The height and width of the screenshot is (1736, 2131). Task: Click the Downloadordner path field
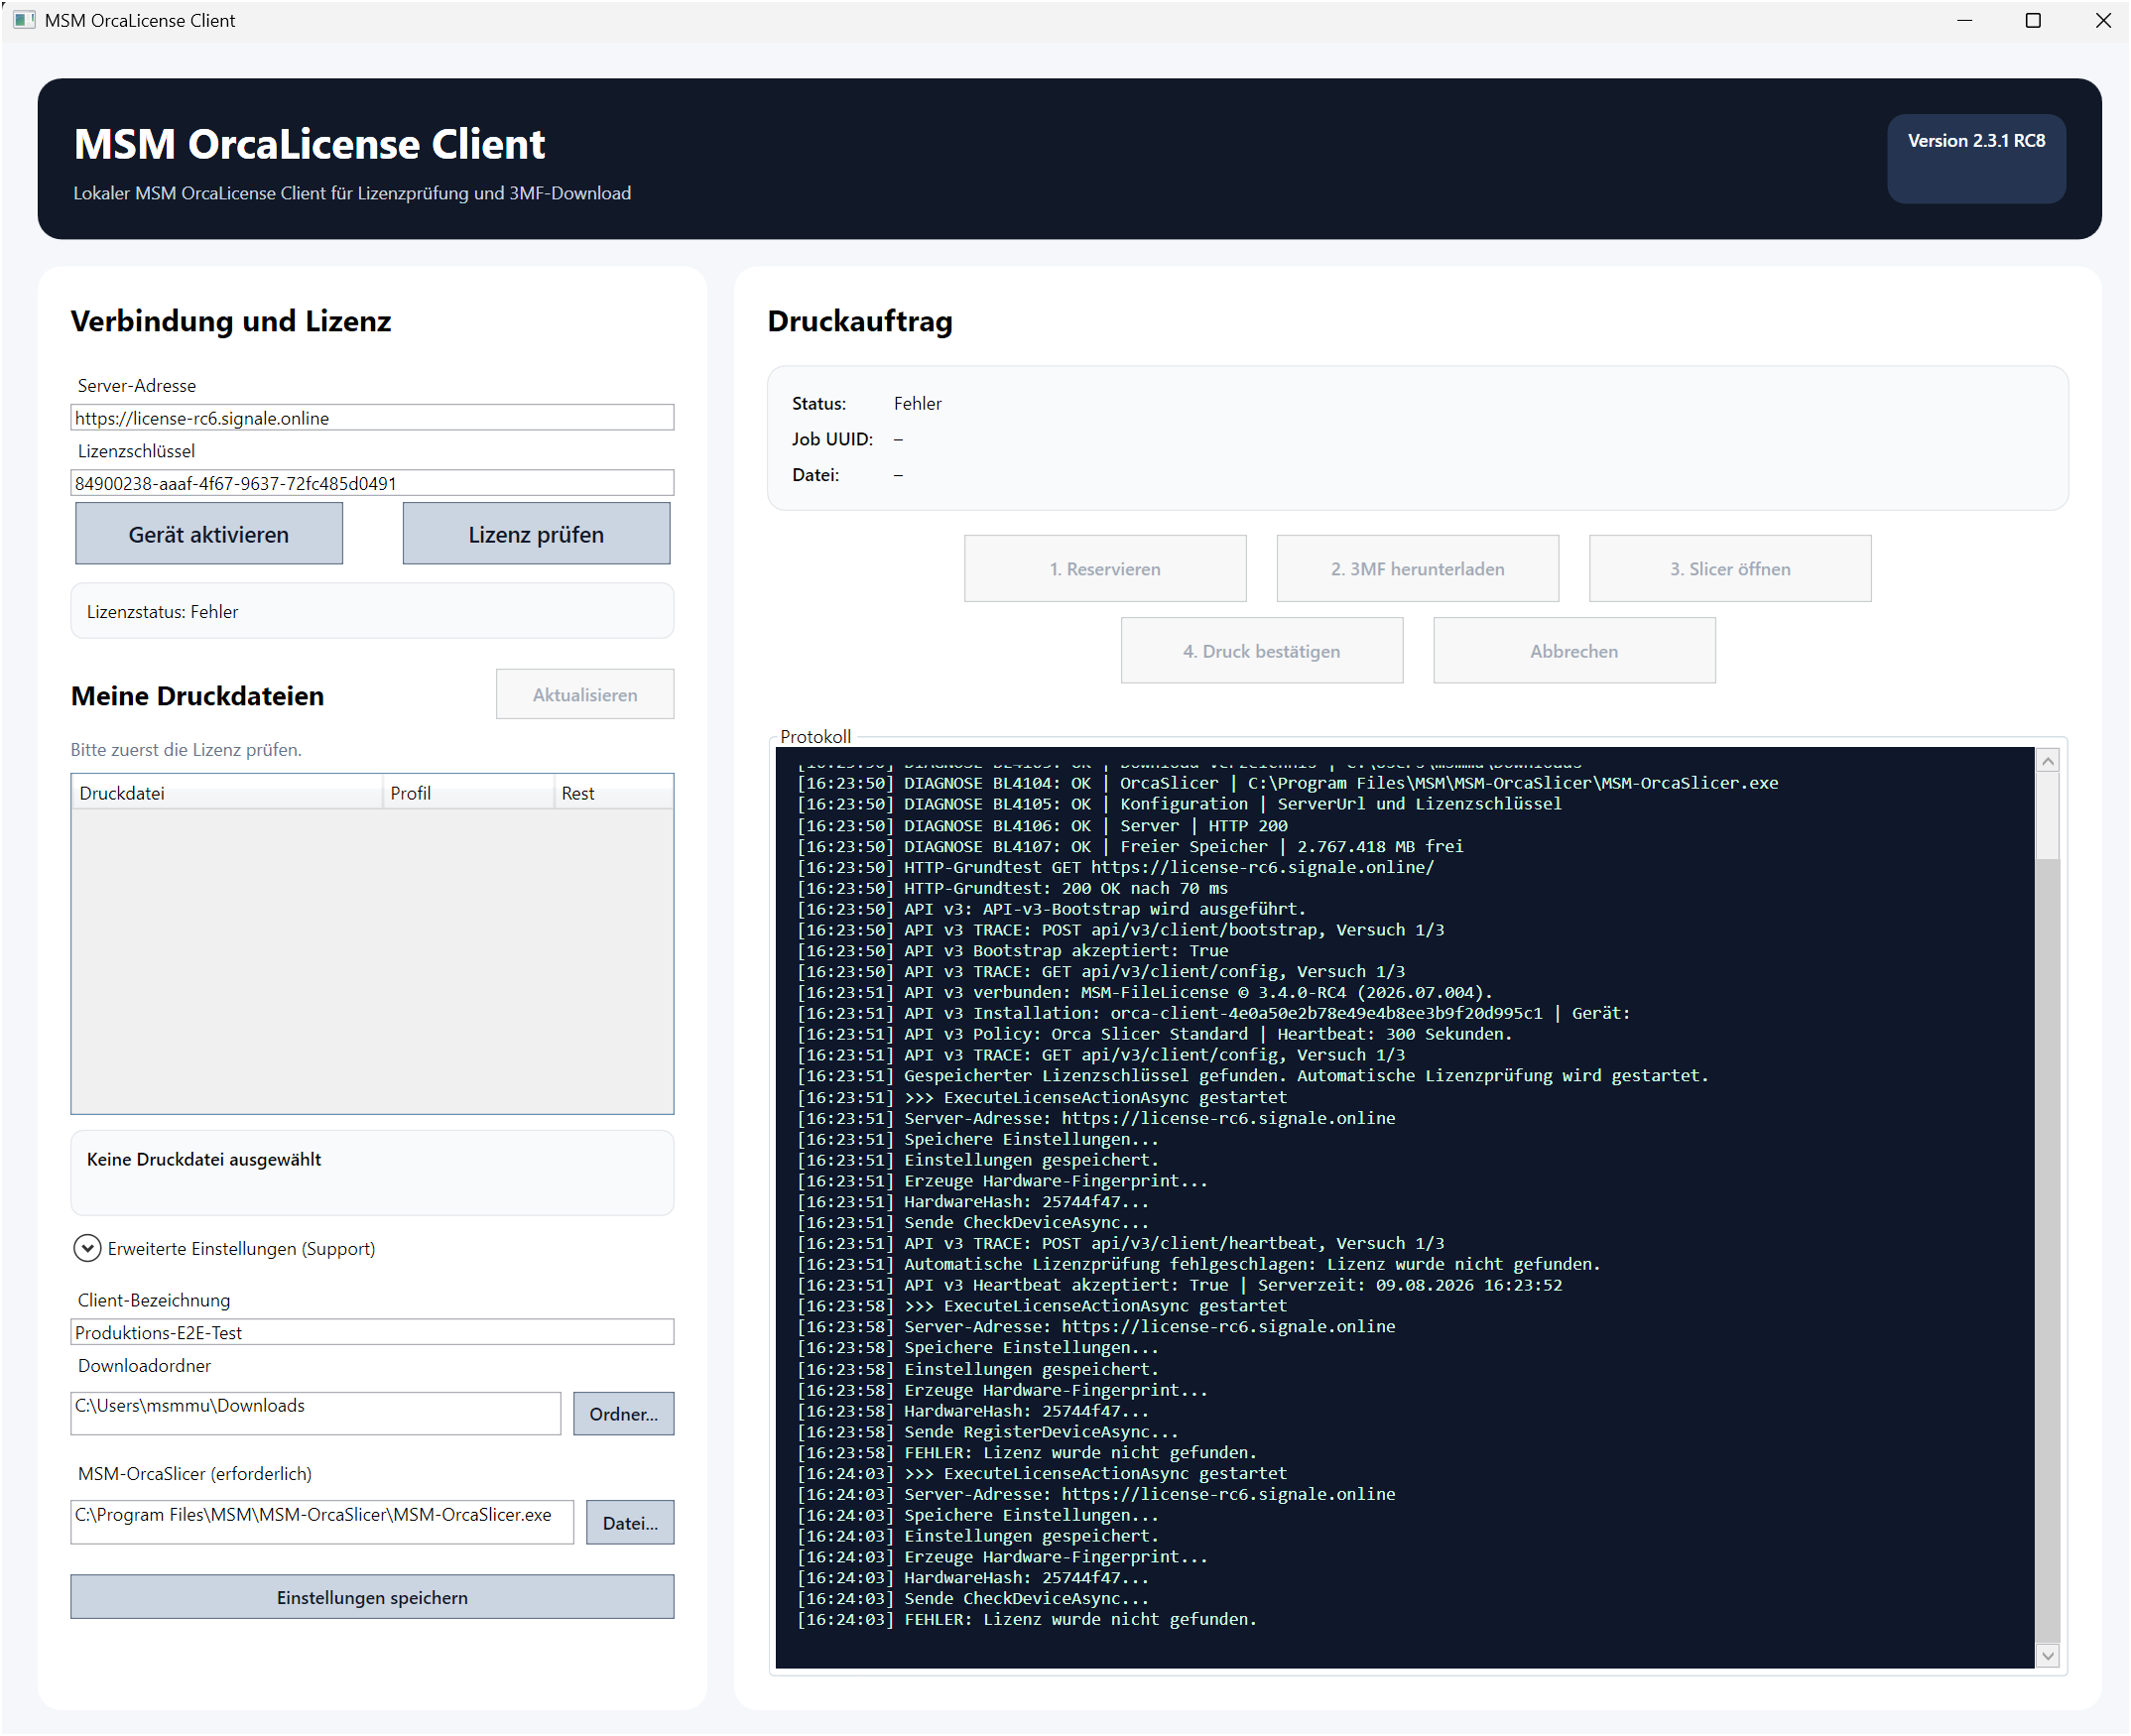316,1414
